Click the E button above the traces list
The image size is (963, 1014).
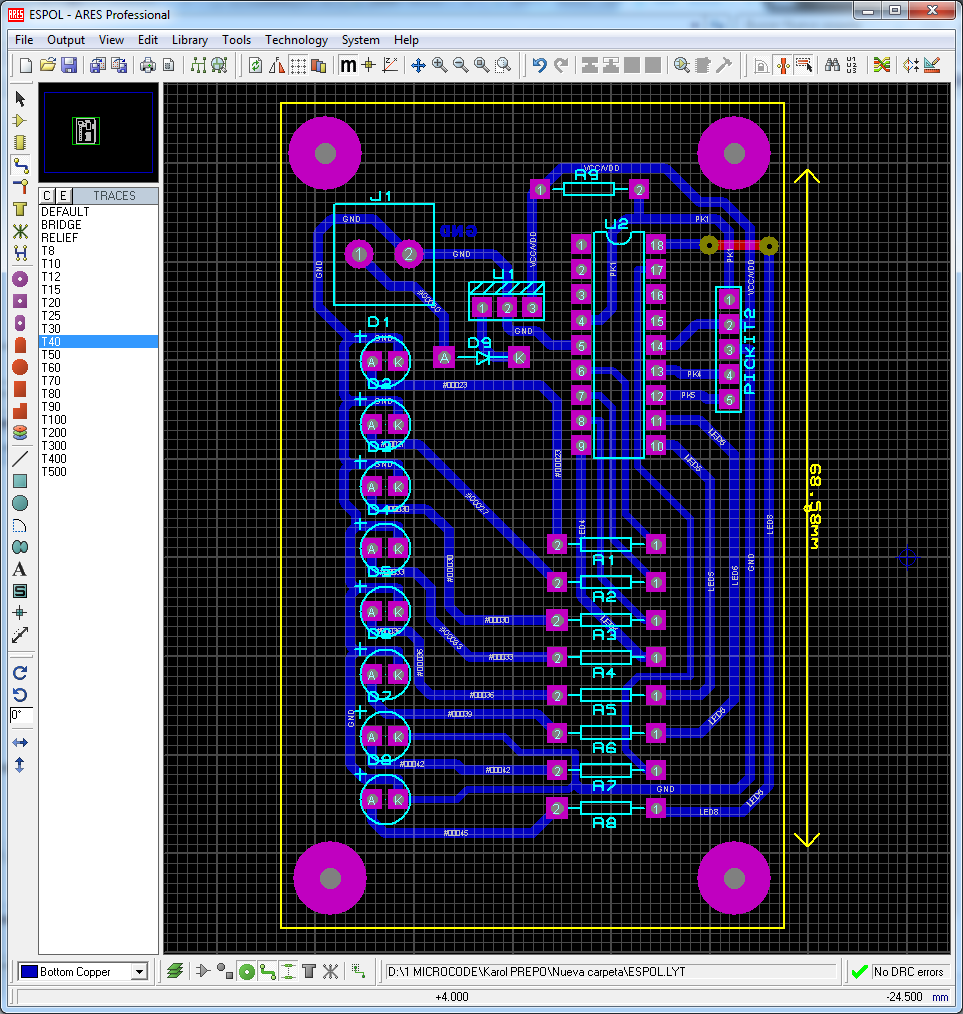click(x=63, y=196)
